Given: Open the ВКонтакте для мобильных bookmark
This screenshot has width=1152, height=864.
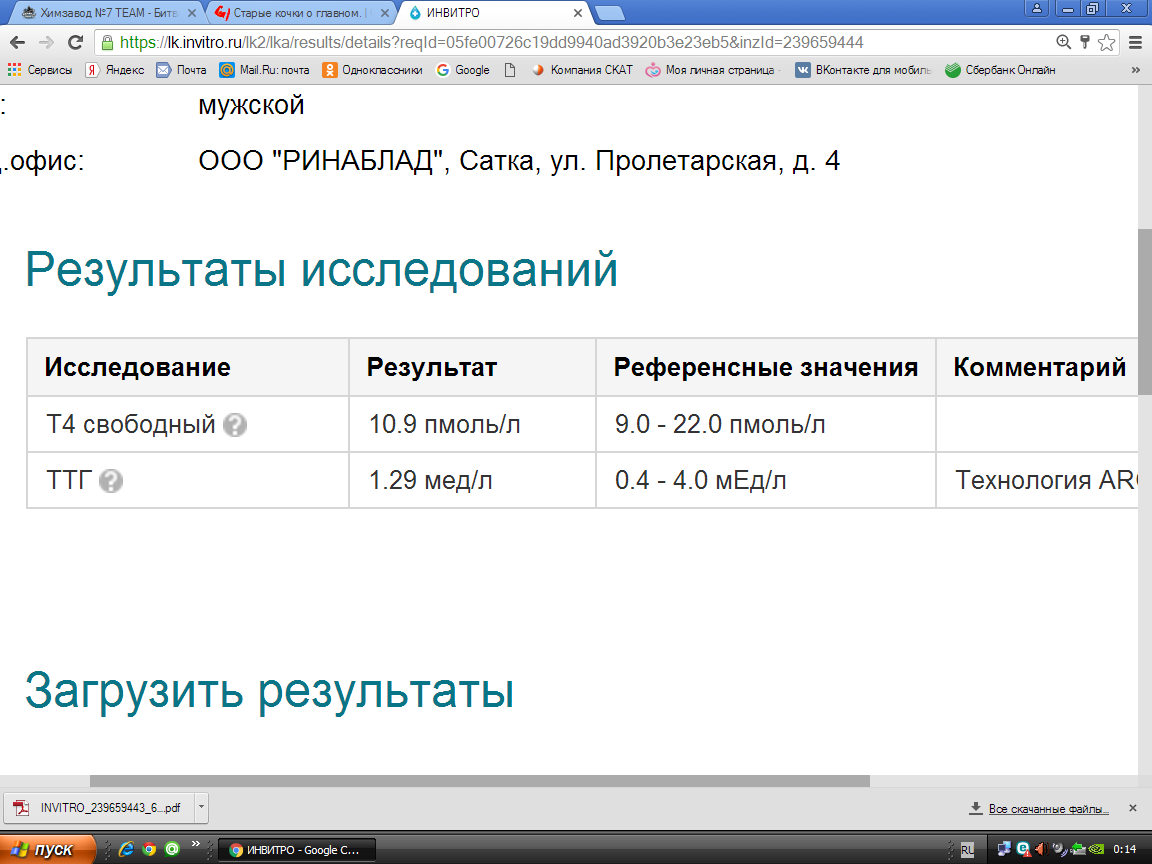Looking at the screenshot, I should tap(864, 70).
